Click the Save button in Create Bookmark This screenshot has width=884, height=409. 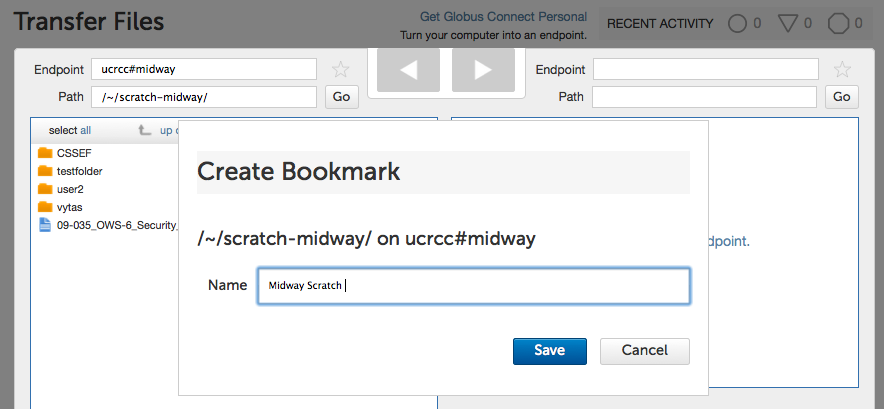[550, 351]
